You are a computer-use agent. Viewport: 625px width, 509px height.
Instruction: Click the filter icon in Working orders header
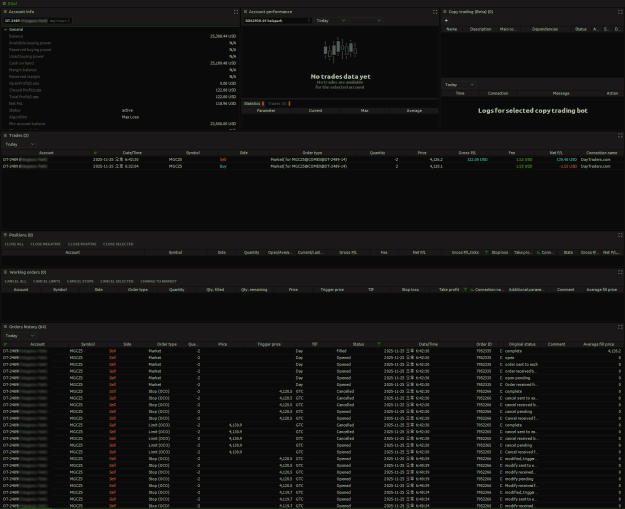click(465, 289)
